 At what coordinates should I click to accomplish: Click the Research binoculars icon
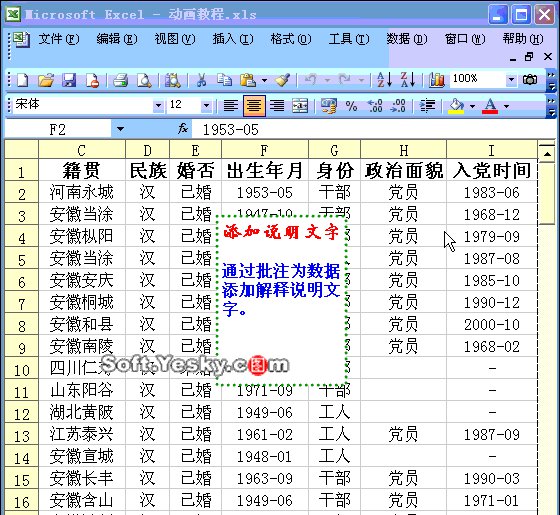point(172,80)
